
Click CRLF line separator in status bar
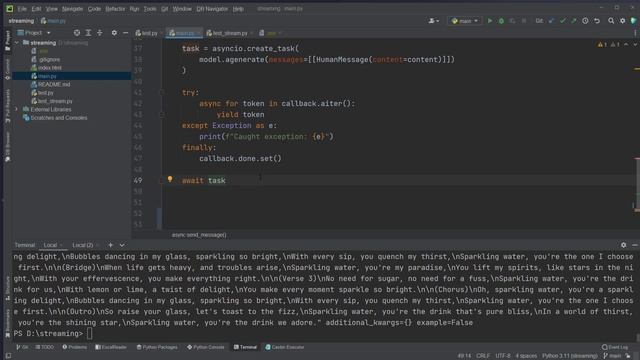[483, 356]
